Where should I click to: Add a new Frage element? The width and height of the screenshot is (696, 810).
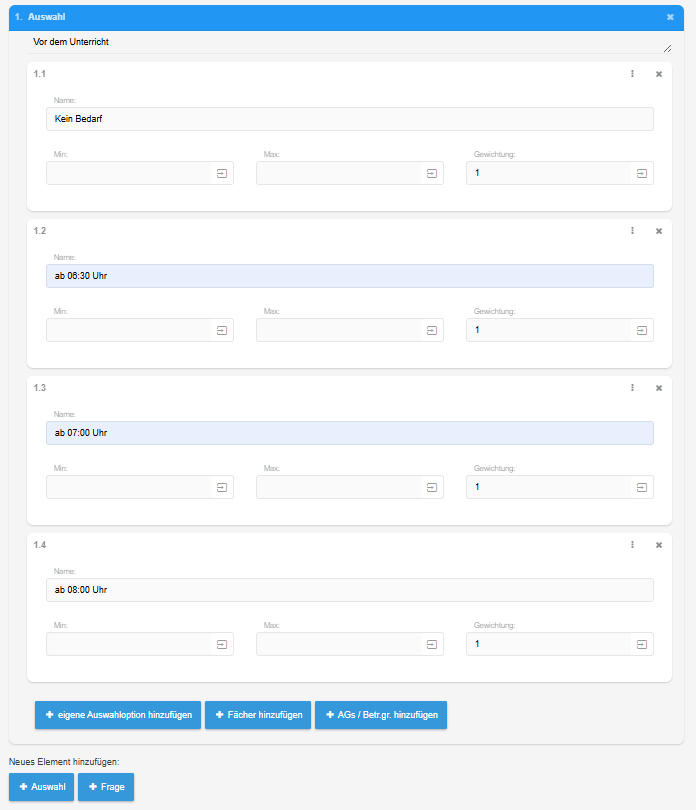pyautogui.click(x=106, y=787)
